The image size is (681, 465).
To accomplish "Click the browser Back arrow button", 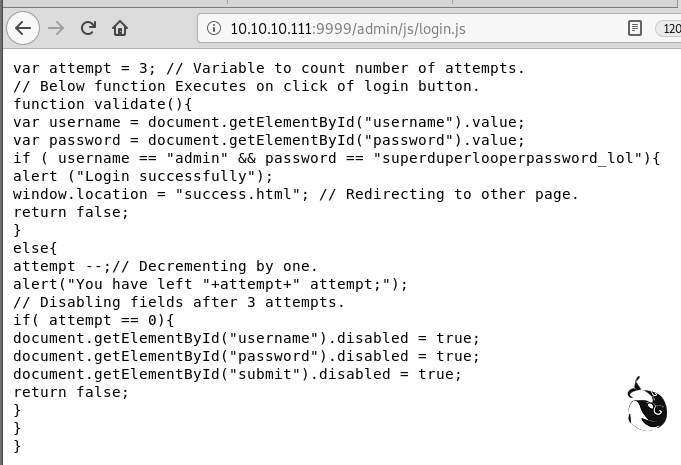I will tap(24, 28).
